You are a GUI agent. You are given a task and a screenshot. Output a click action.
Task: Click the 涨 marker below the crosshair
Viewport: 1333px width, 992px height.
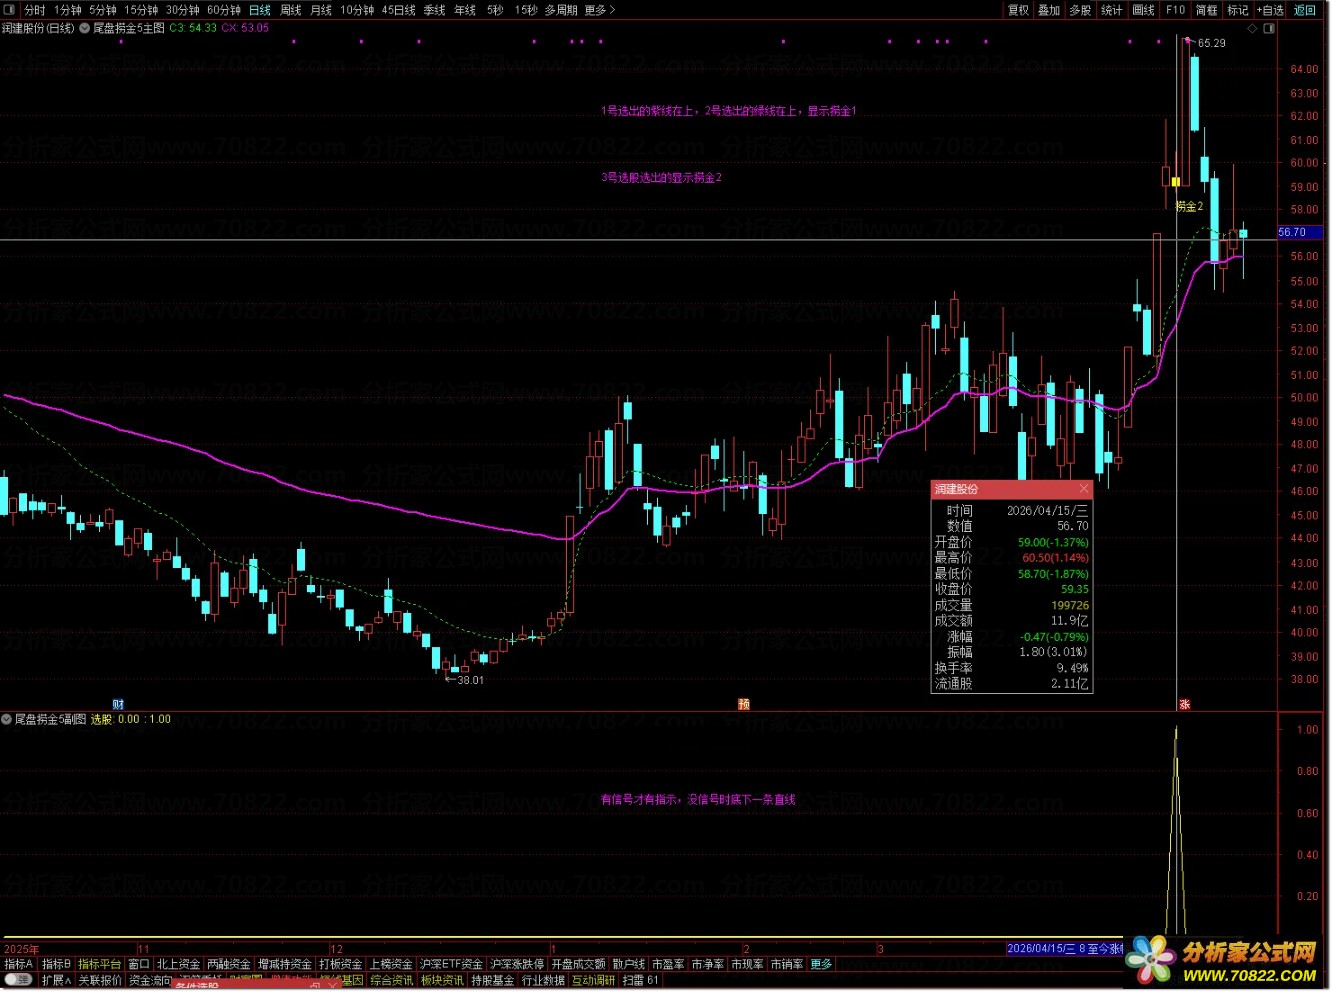coord(1184,704)
